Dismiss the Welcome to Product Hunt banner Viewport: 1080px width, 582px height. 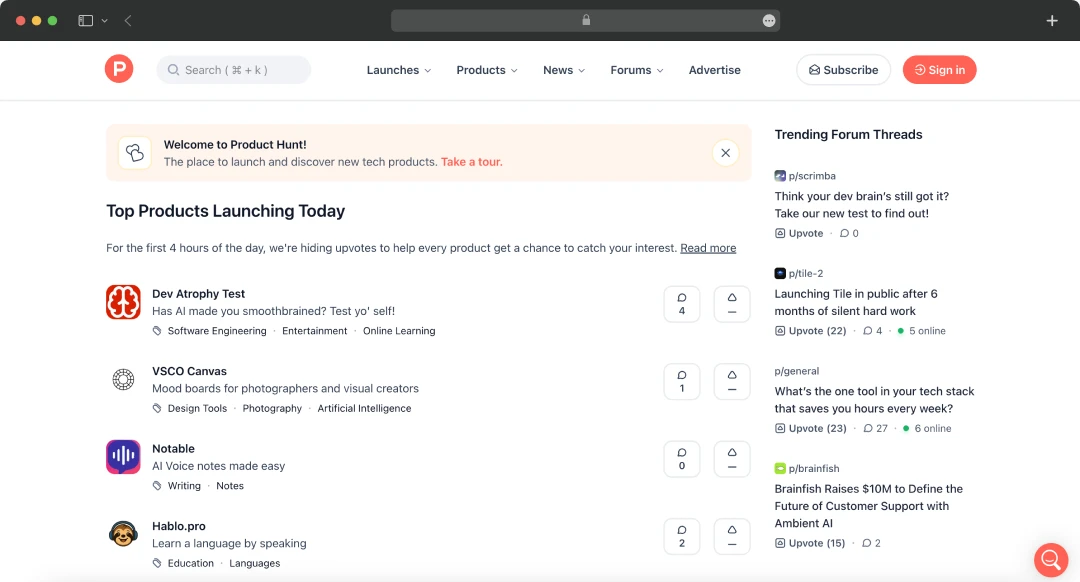[725, 153]
